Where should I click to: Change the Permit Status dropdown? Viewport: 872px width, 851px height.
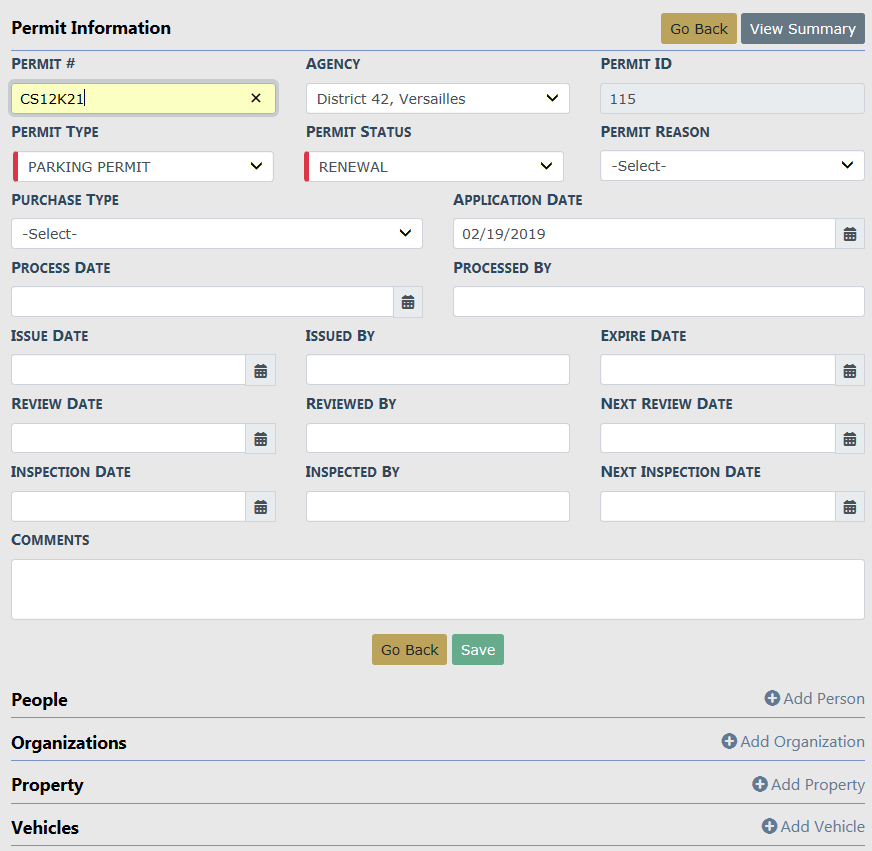[x=435, y=167]
